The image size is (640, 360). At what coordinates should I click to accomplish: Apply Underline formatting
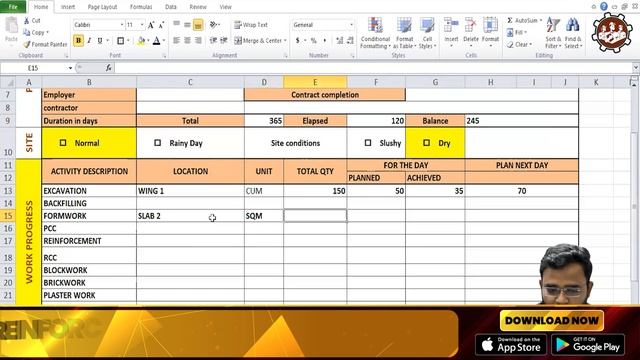[x=100, y=40]
